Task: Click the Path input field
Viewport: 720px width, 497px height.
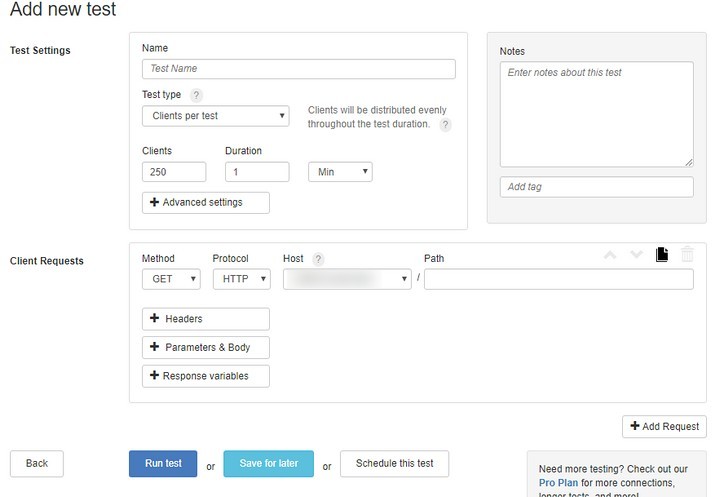Action: pos(558,279)
